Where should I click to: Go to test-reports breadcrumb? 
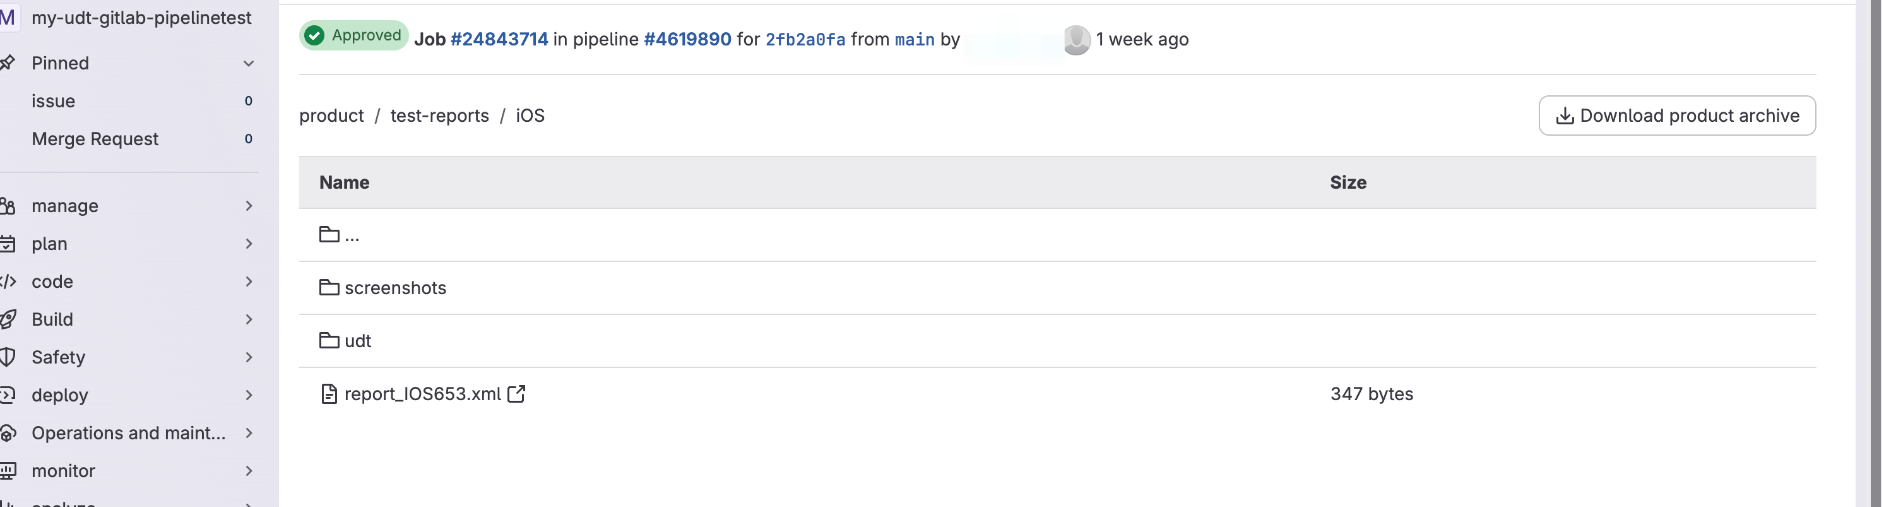[439, 116]
